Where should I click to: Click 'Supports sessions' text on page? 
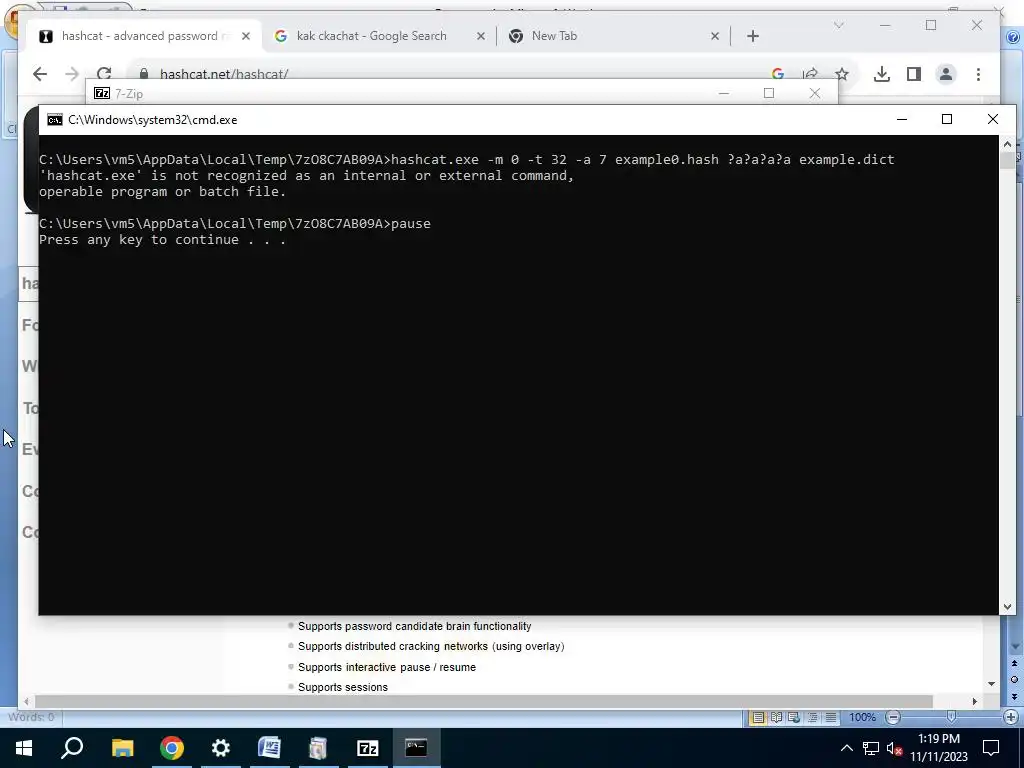[343, 688]
